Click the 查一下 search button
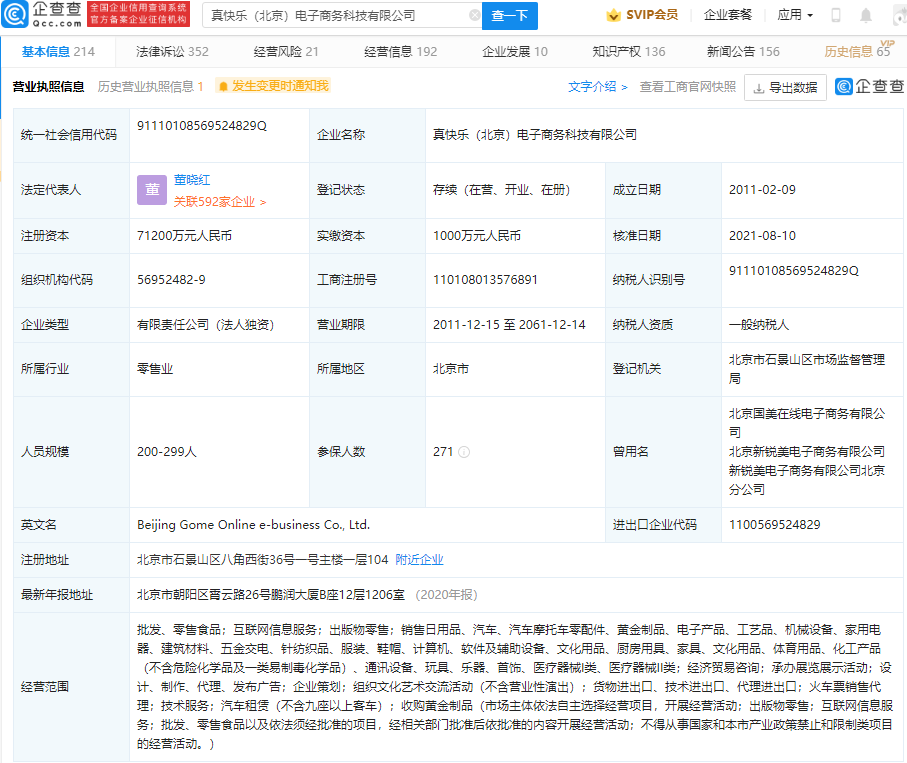The height and width of the screenshot is (763, 907). (510, 16)
